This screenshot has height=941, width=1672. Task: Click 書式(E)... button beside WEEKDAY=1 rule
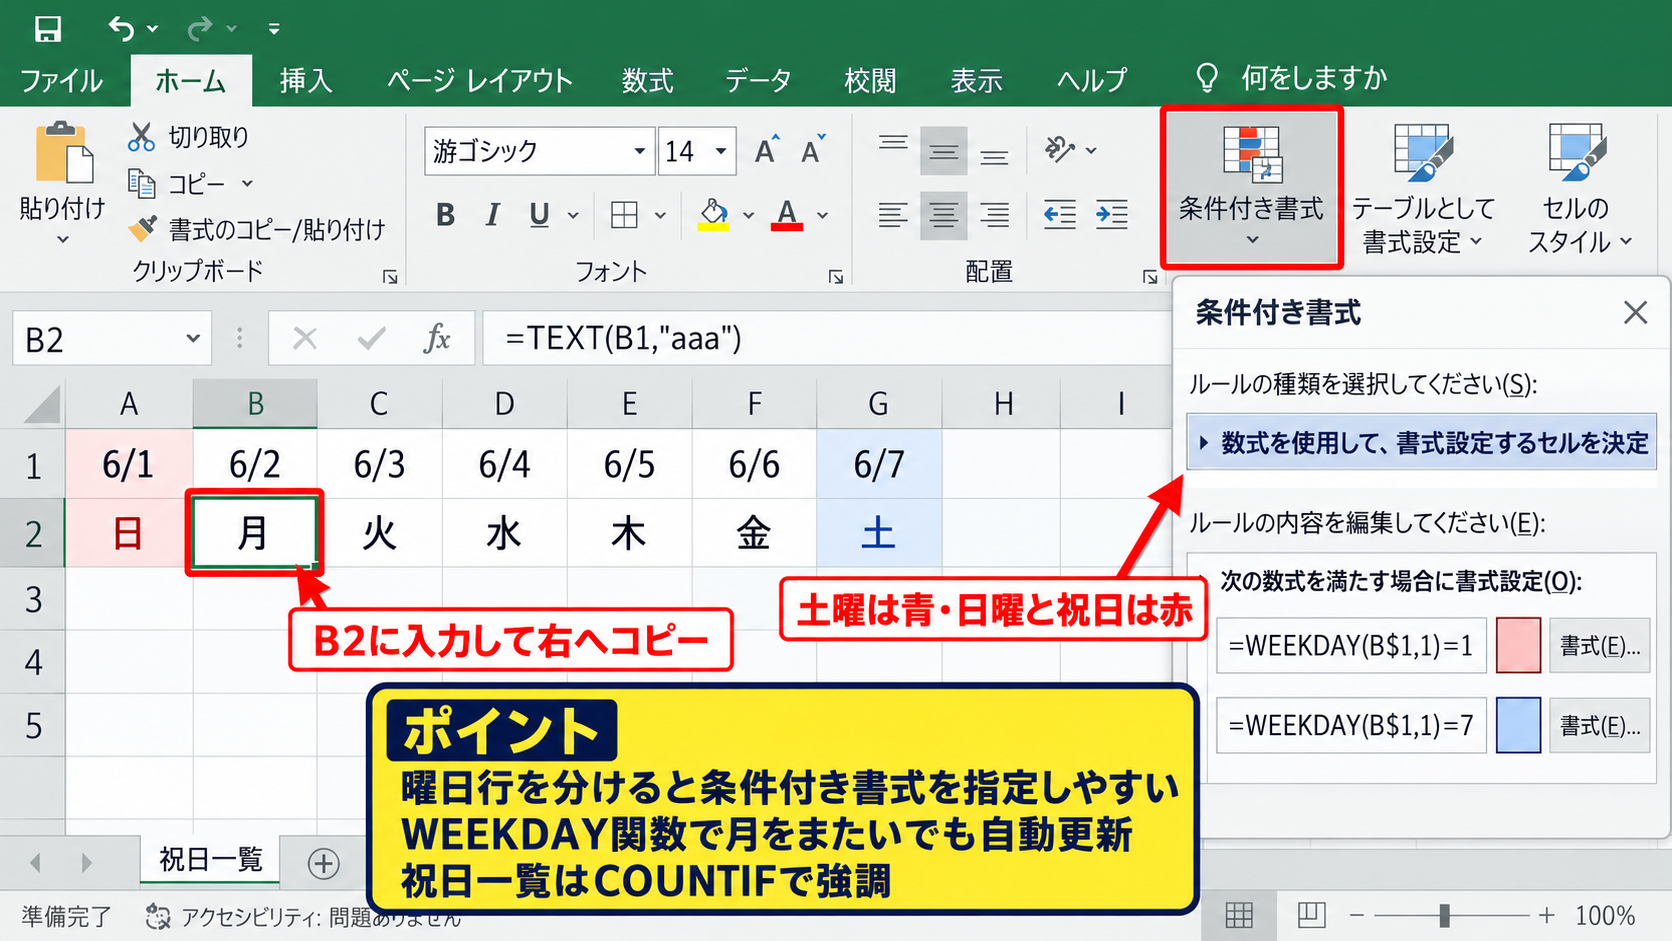pyautogui.click(x=1600, y=646)
